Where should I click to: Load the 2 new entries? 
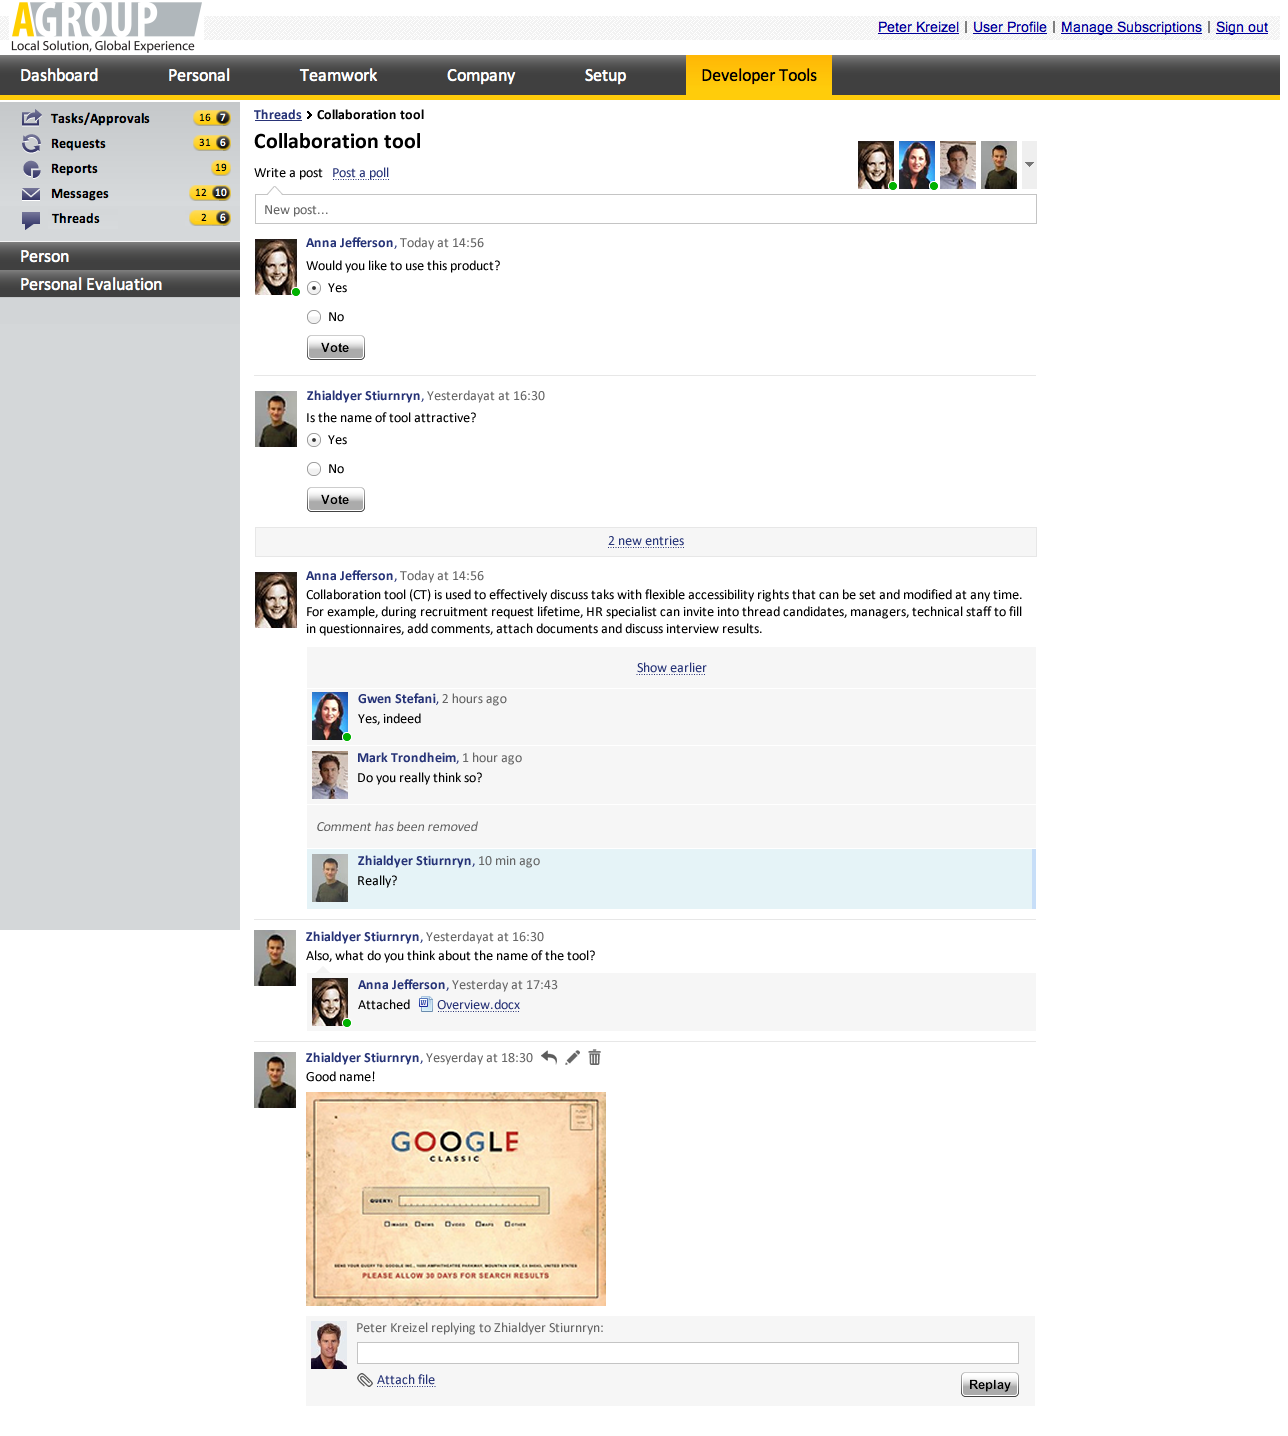(x=646, y=541)
